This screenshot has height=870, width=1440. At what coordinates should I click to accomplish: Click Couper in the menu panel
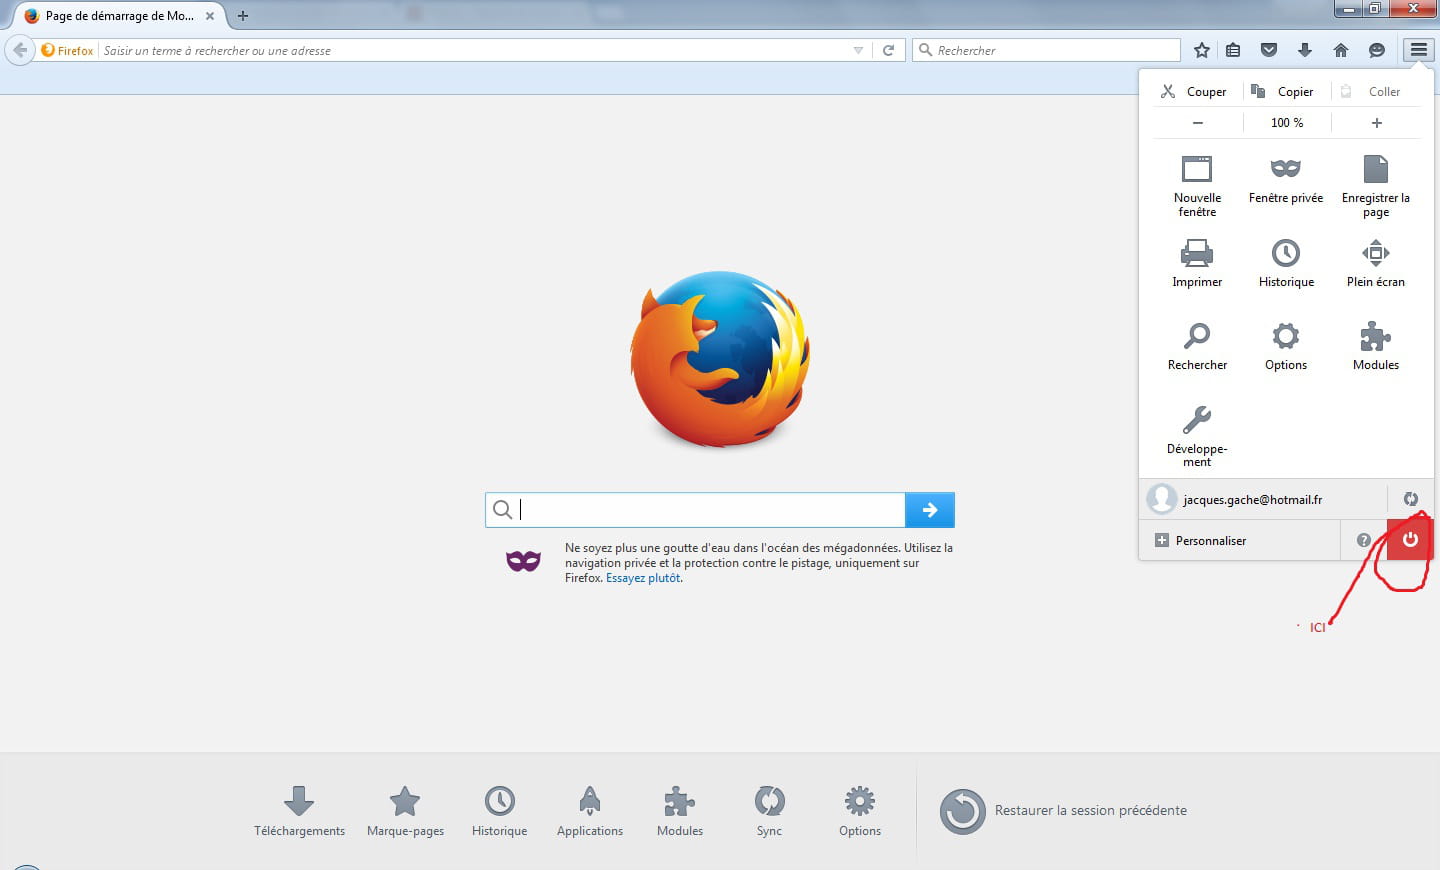[x=1194, y=91]
